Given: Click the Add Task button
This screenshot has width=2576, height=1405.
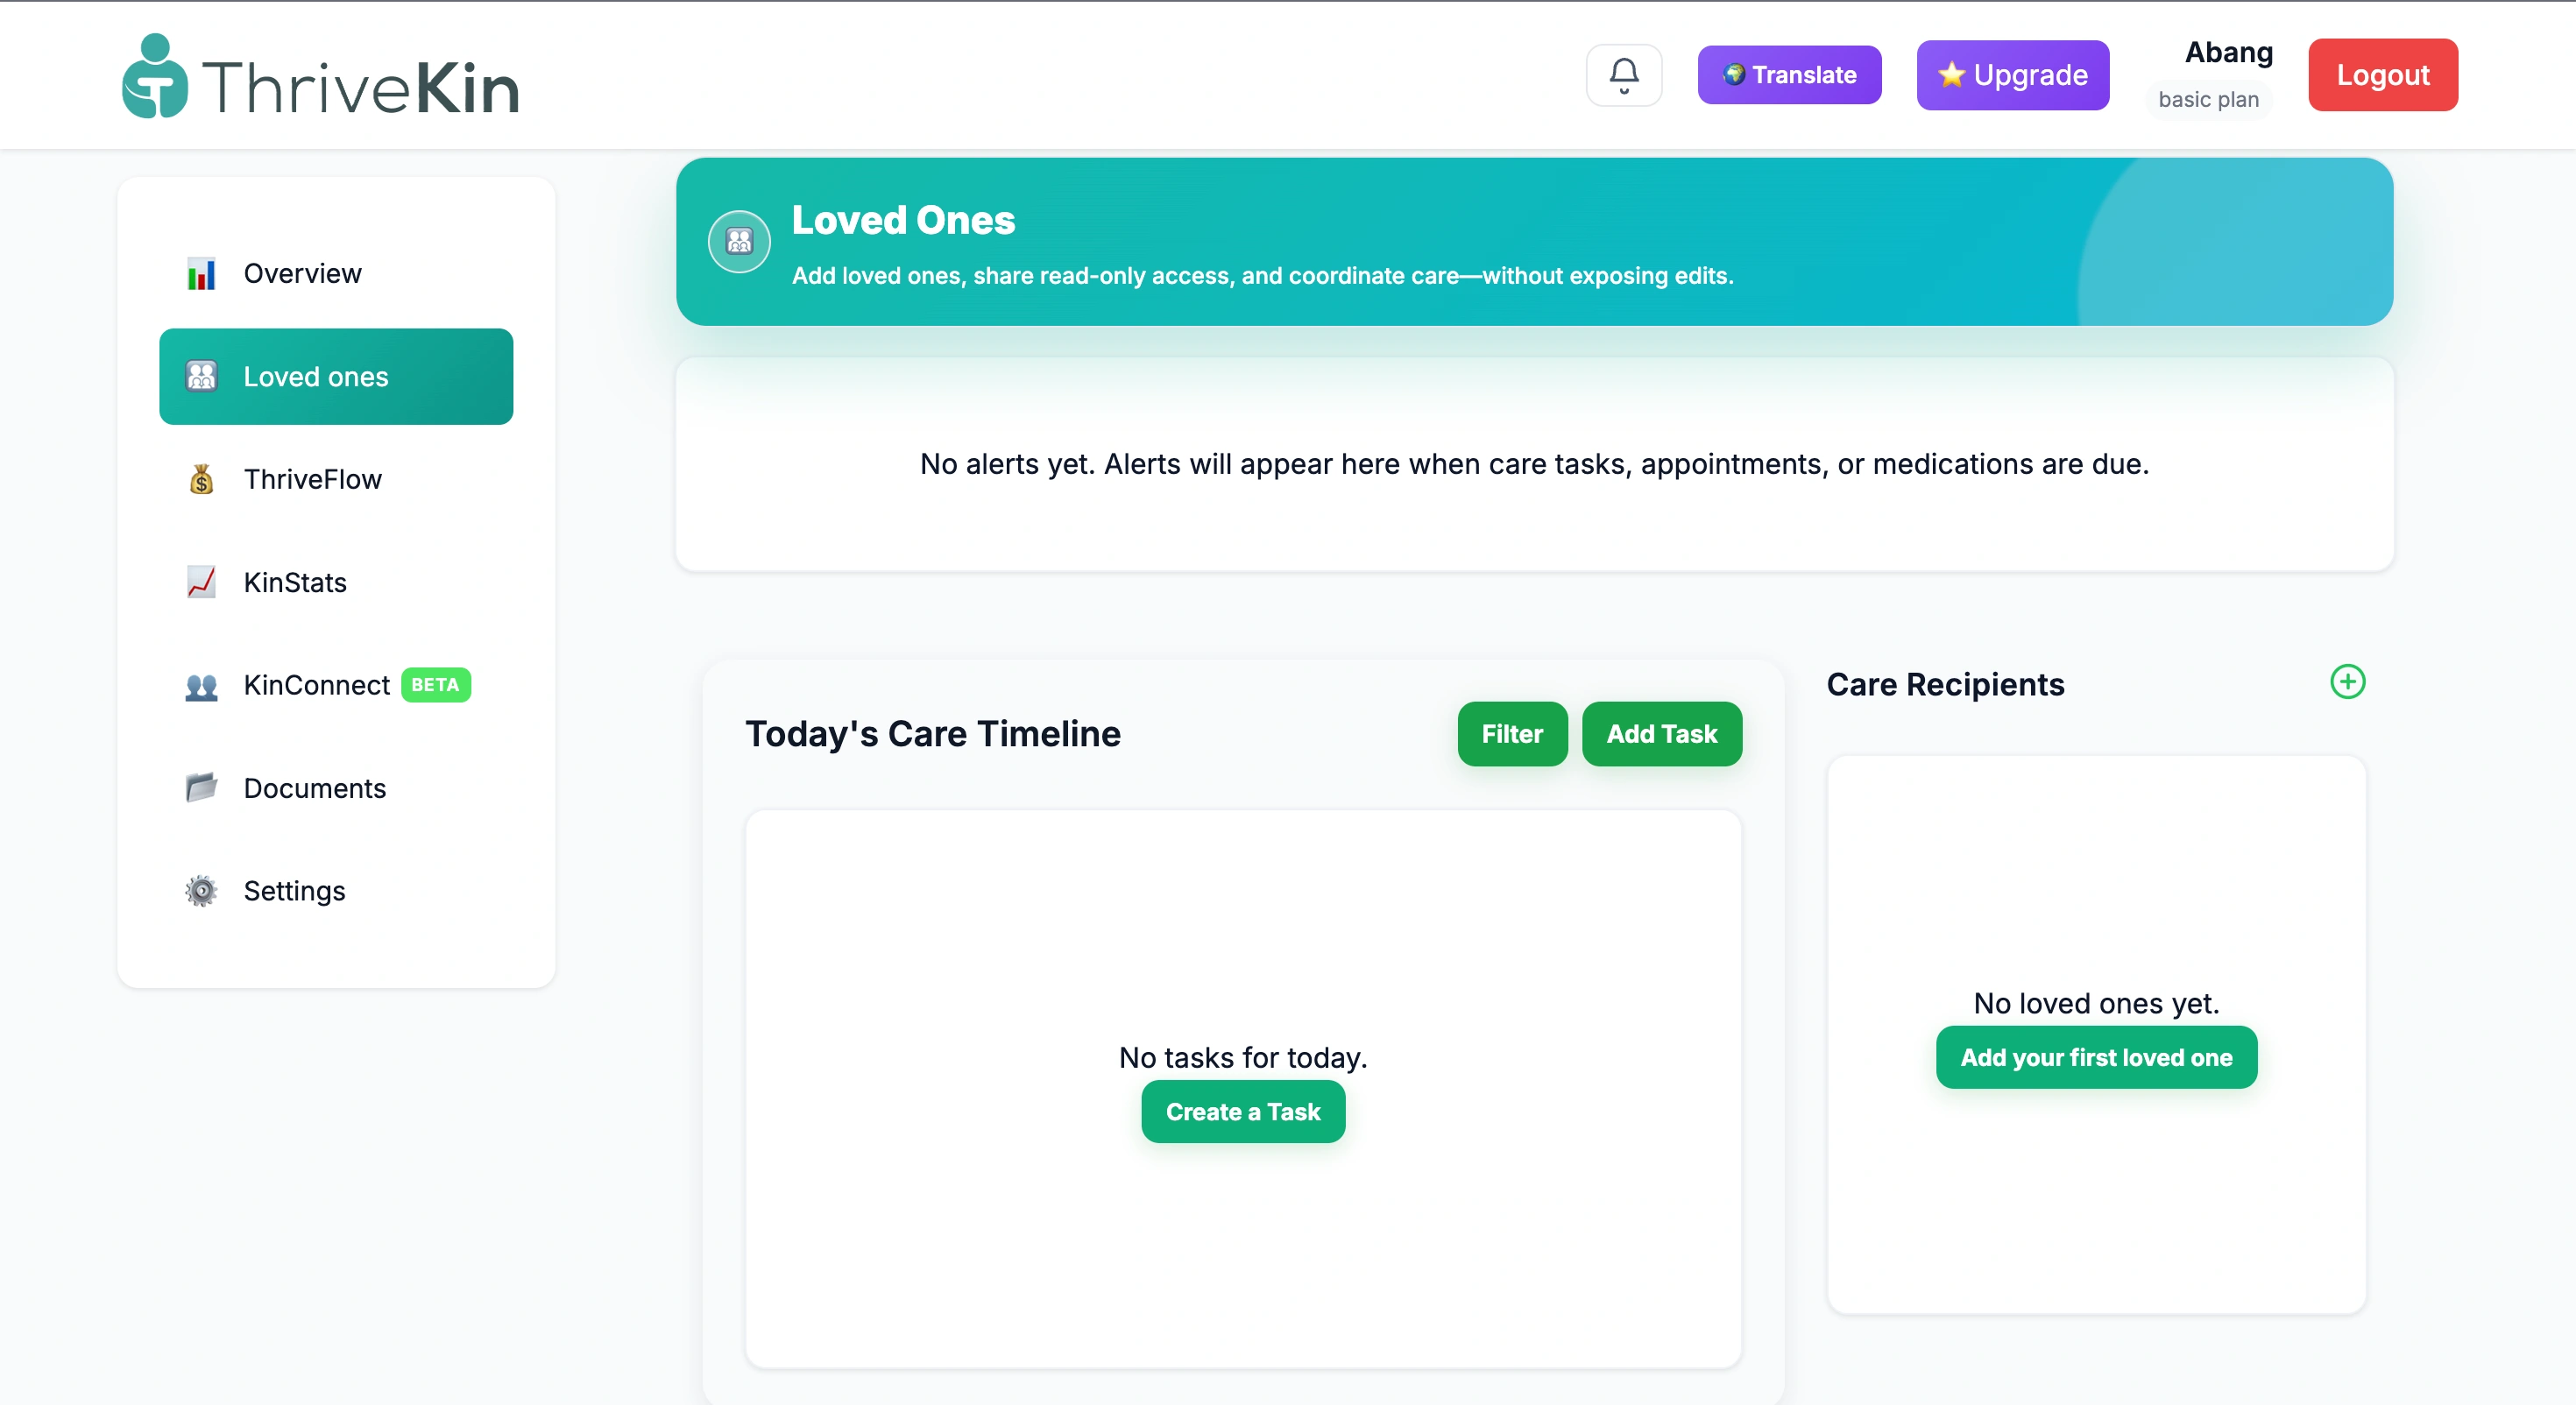Looking at the screenshot, I should (1661, 734).
